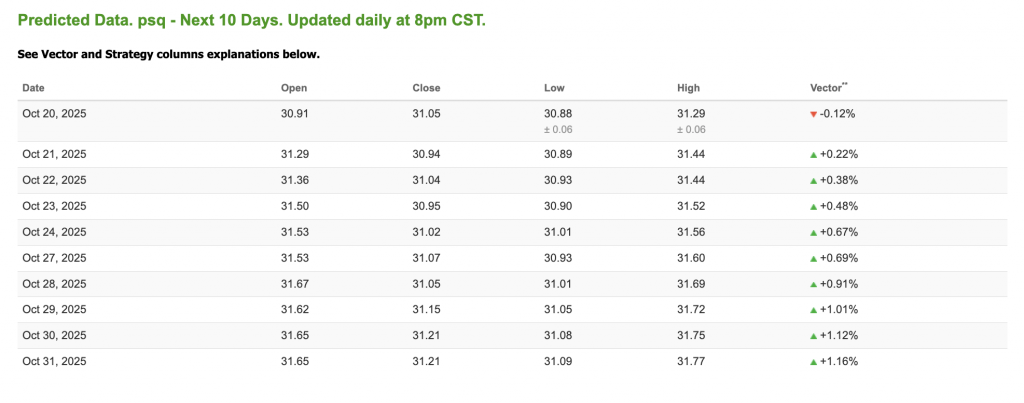The height and width of the screenshot is (403, 1024).
Task: Click green up arrow for Oct 28
Action: [x=813, y=284]
